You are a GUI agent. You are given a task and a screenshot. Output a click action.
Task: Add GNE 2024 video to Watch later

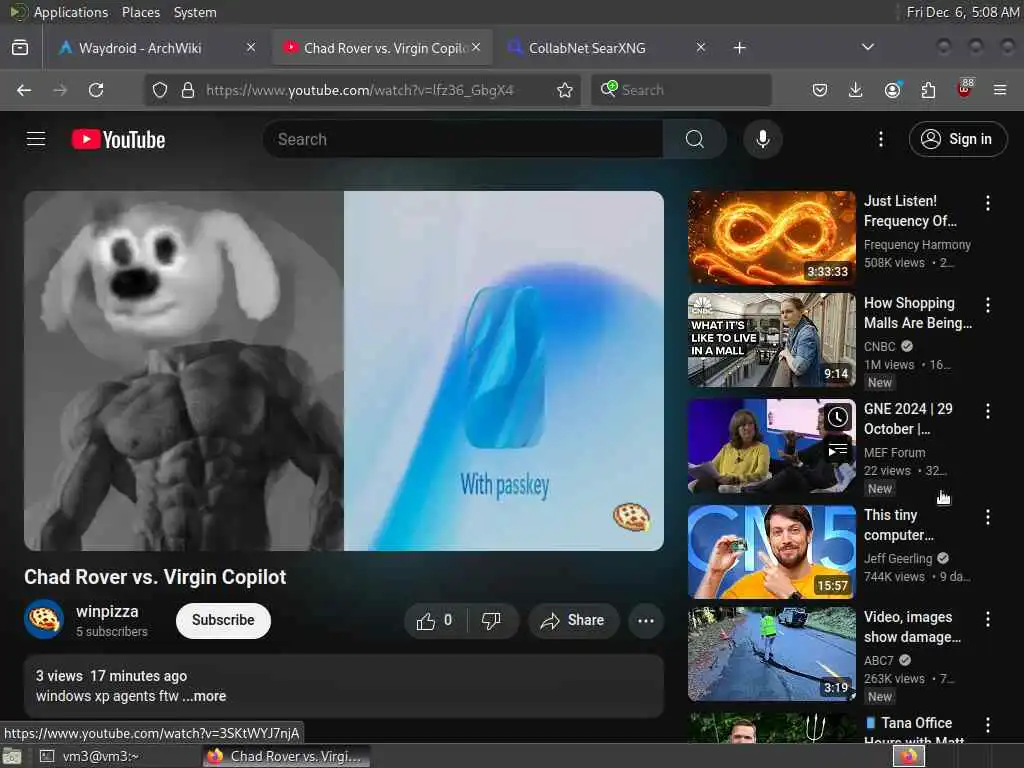tap(838, 417)
